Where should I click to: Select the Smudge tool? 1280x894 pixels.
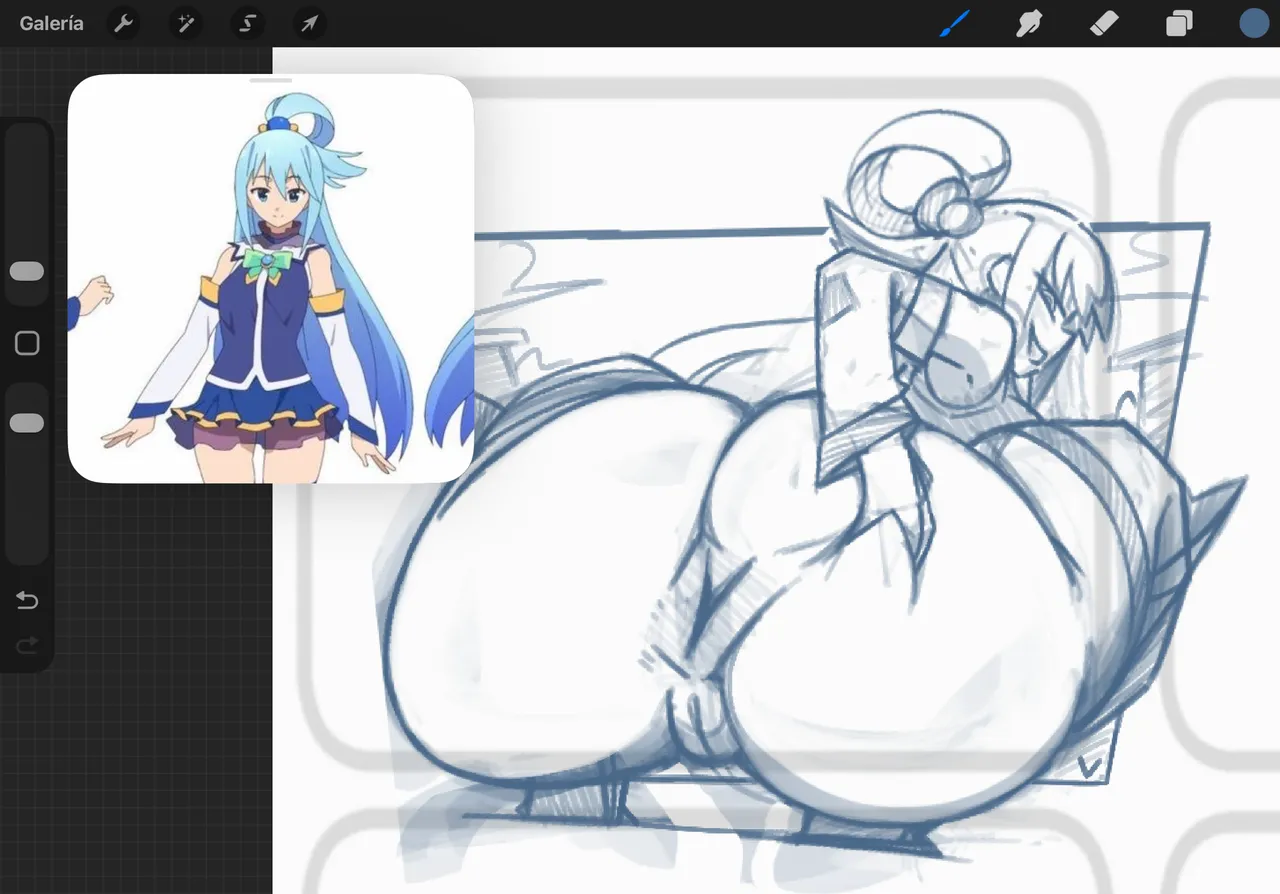(x=1029, y=23)
